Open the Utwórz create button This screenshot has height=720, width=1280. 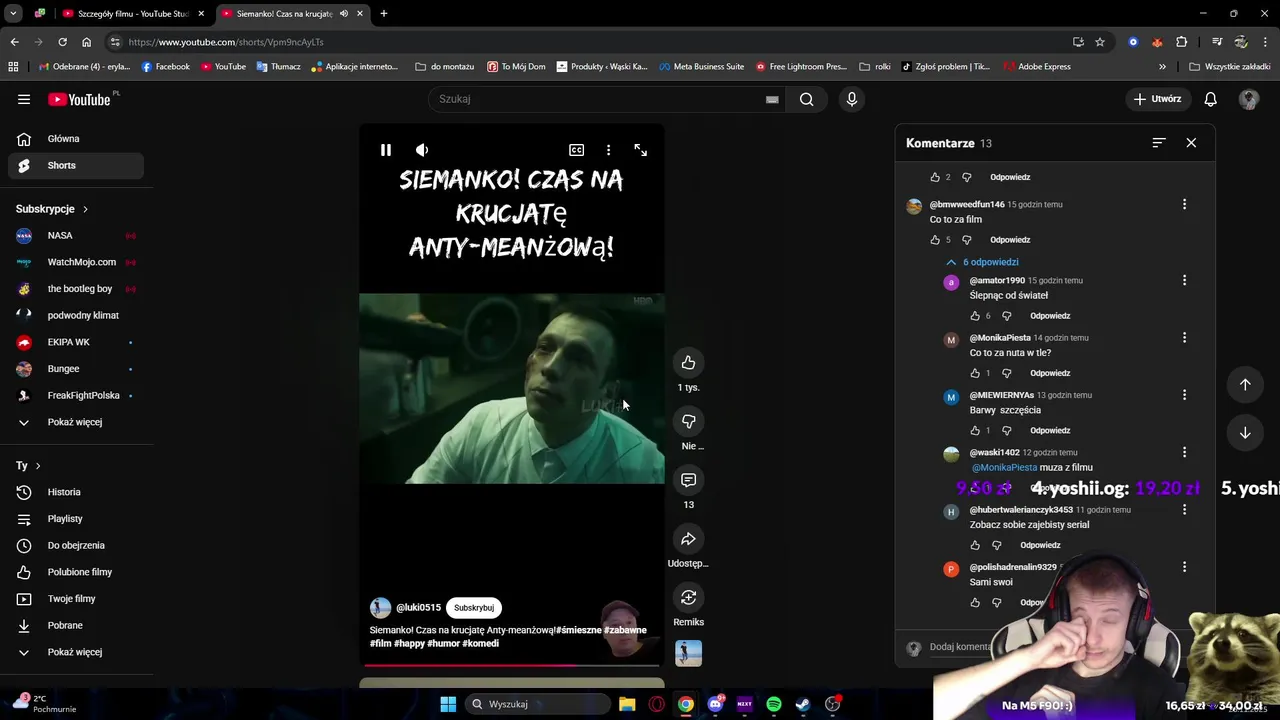[x=1158, y=99]
